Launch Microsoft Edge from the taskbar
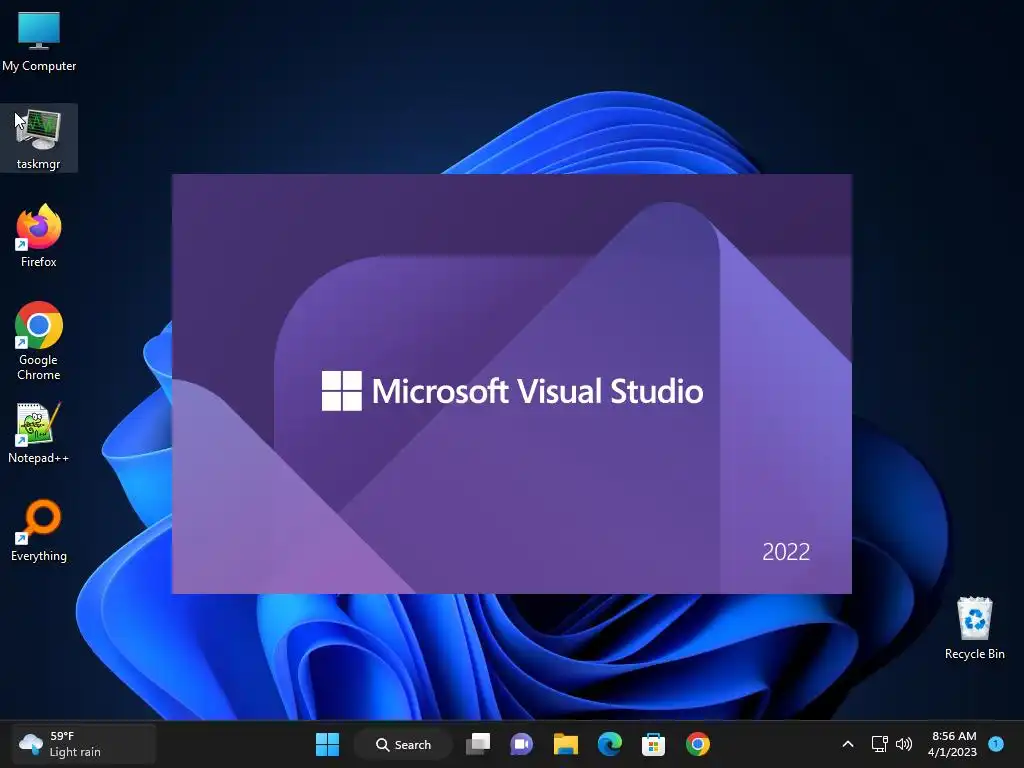 (x=609, y=744)
